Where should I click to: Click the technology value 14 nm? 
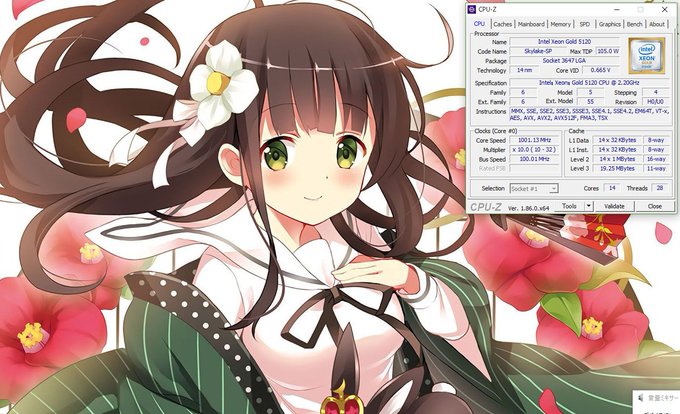click(x=524, y=70)
